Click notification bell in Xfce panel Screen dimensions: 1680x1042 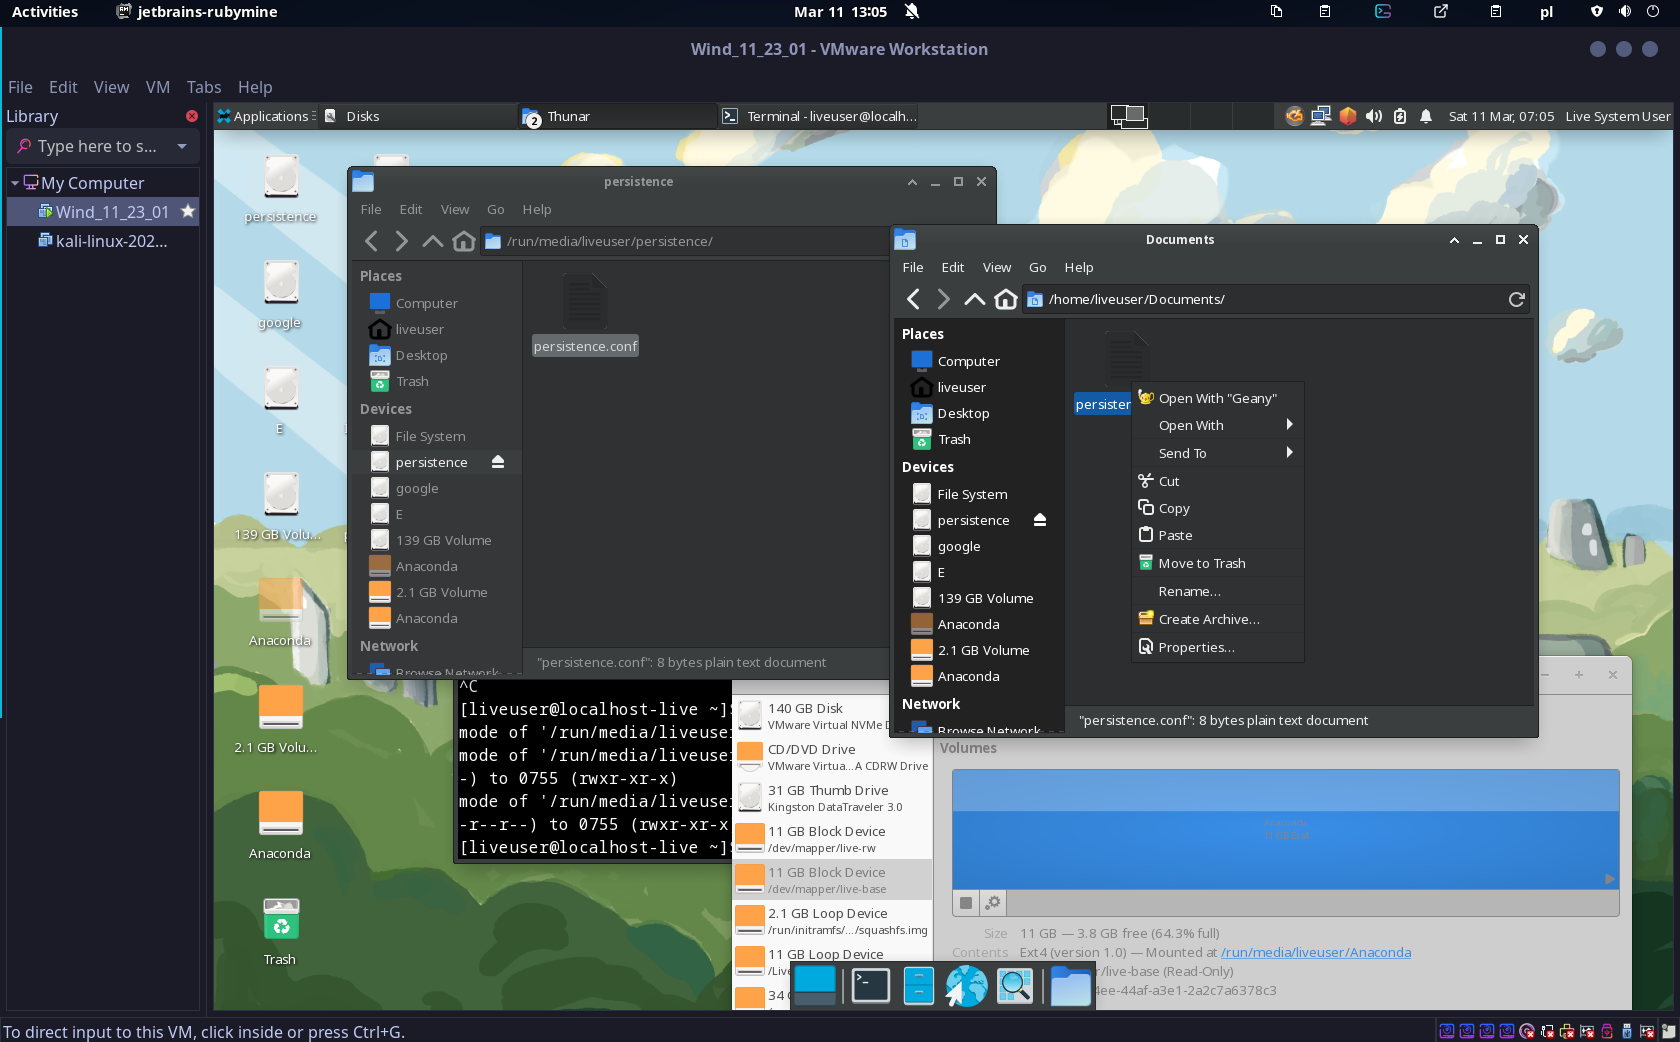click(1426, 116)
